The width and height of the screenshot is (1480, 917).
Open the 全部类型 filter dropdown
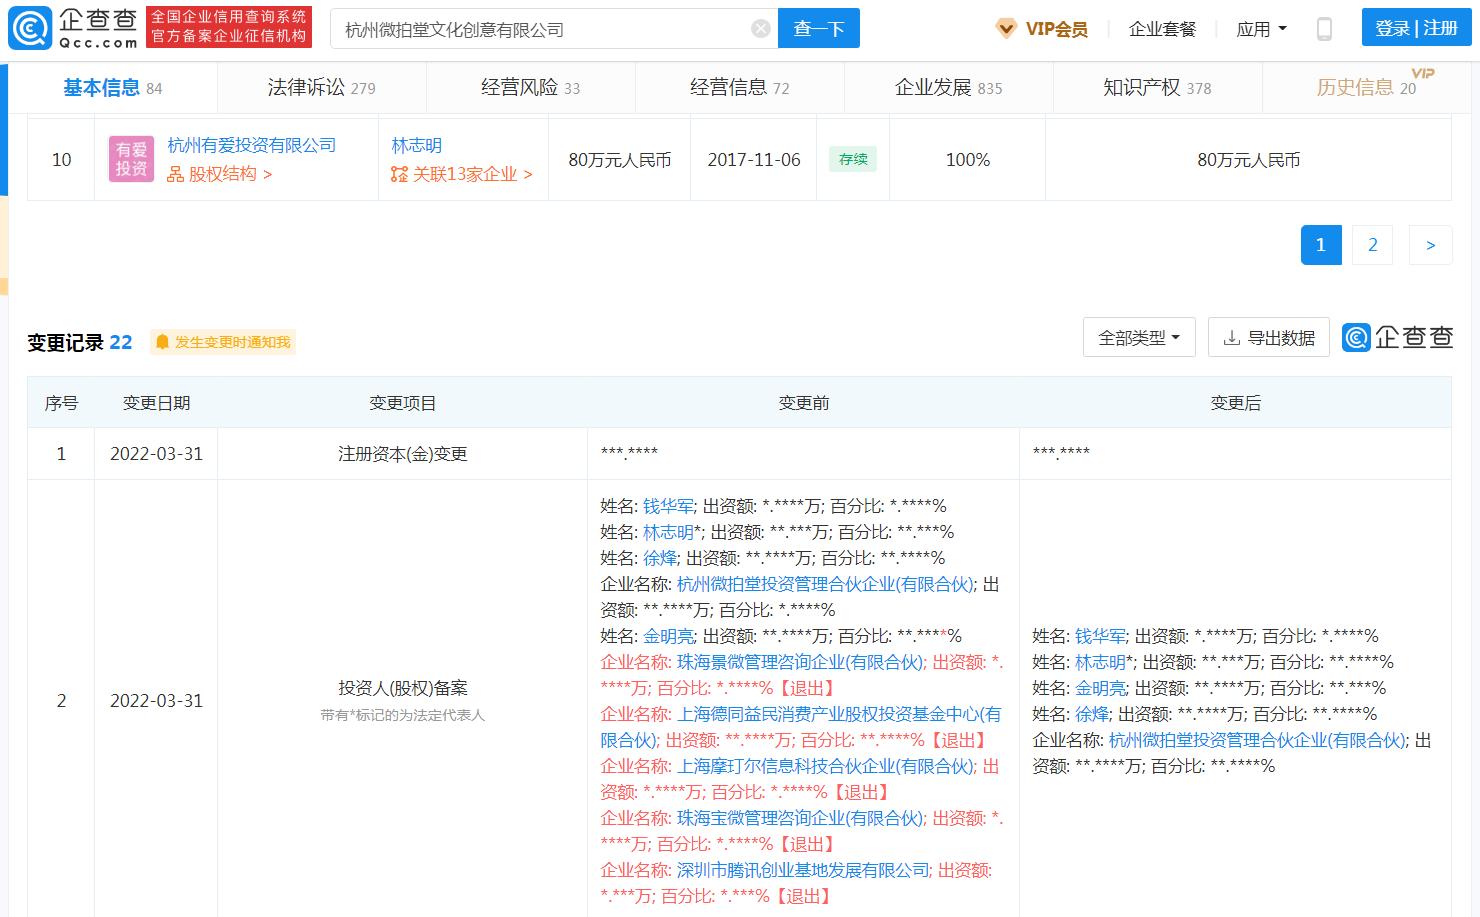pos(1139,338)
